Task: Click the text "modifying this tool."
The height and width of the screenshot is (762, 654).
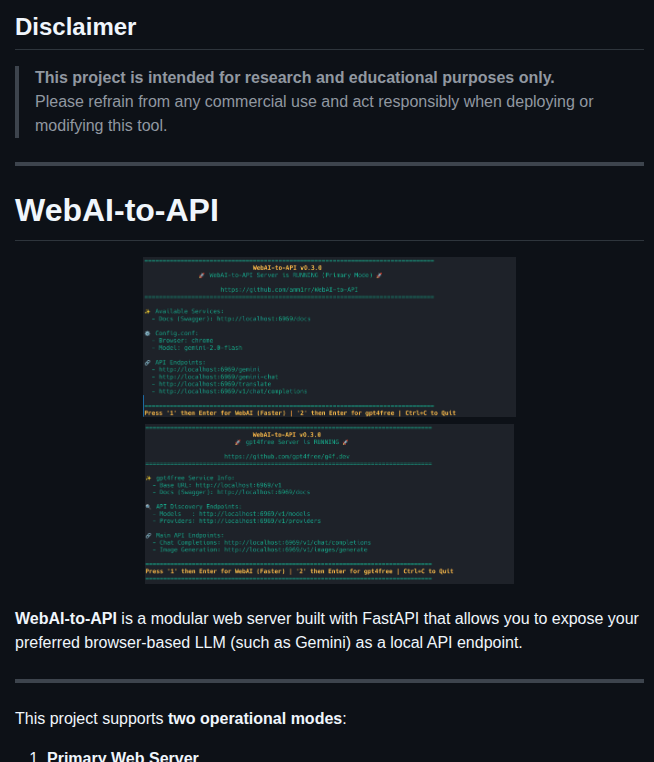Action: coord(101,125)
